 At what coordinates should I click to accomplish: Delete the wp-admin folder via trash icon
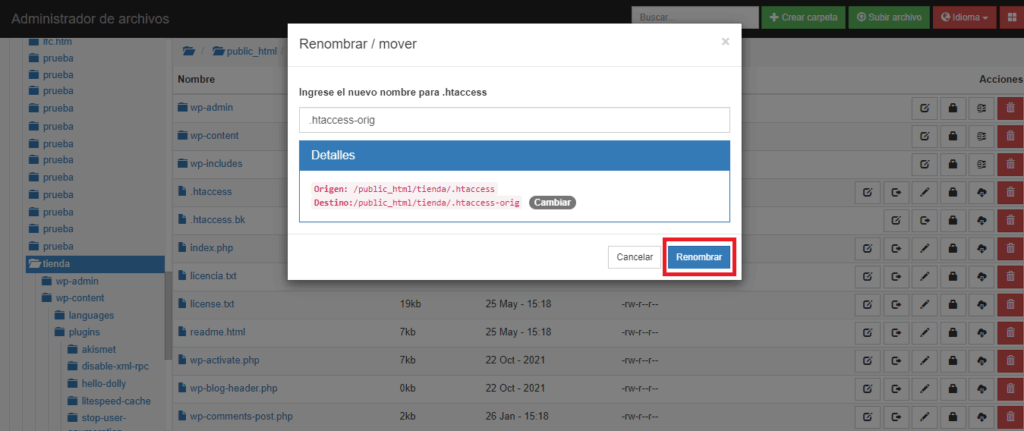pos(1011,108)
